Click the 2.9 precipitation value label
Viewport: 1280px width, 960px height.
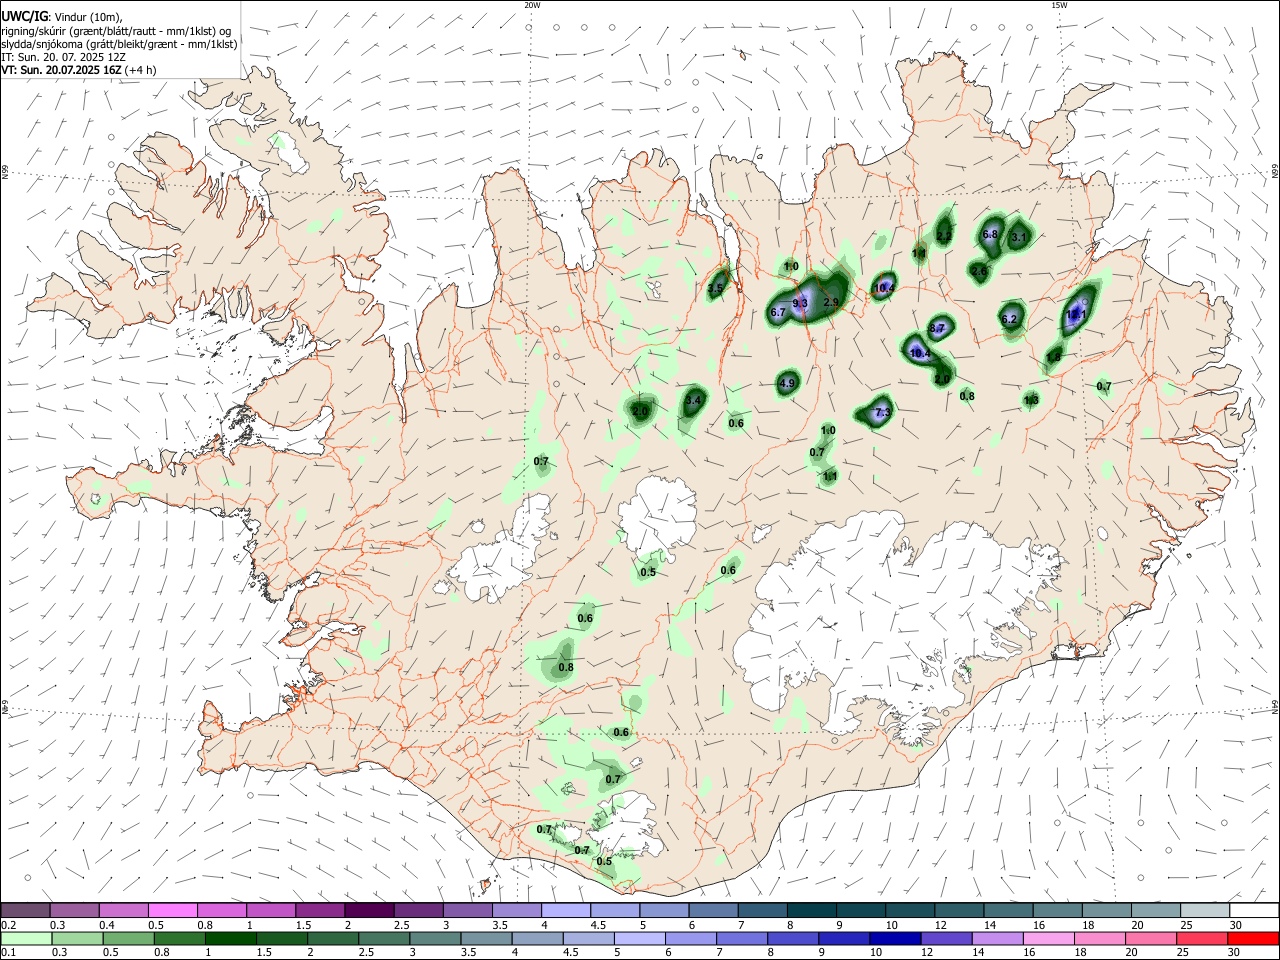pos(831,302)
